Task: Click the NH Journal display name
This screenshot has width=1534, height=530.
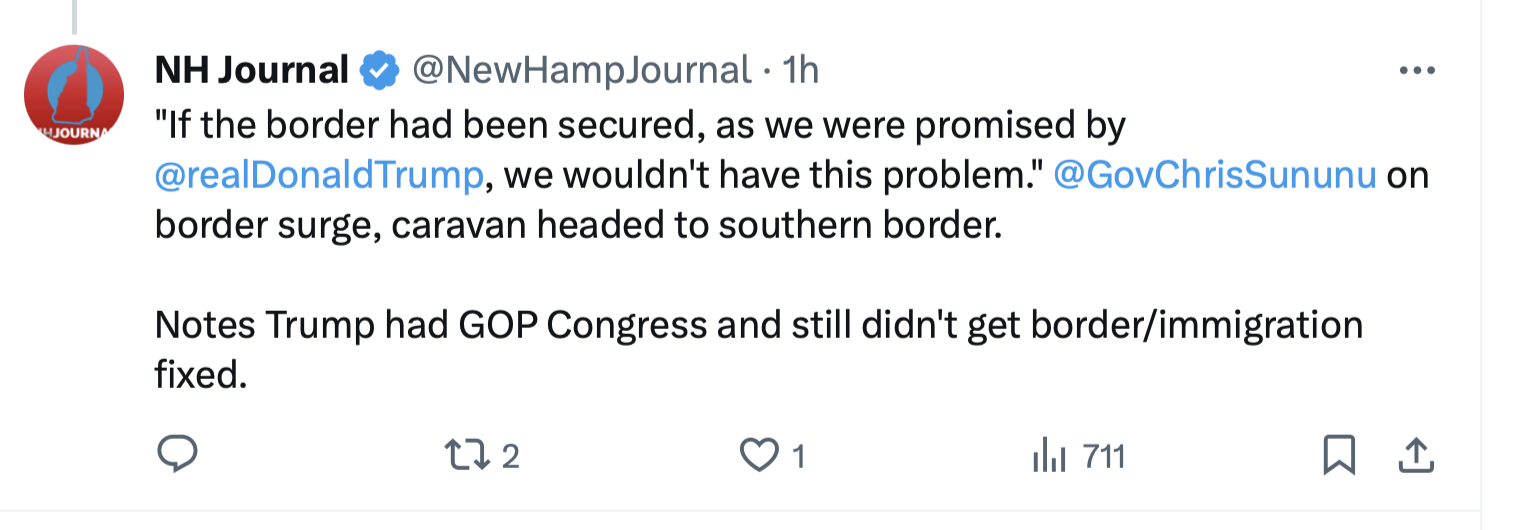Action: (251, 70)
